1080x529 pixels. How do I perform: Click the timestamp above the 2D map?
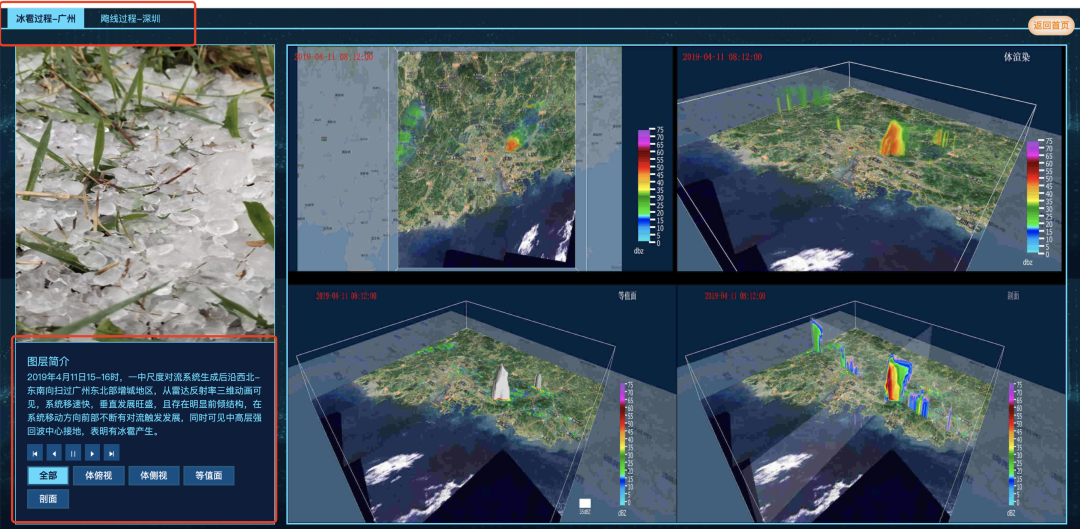[x=334, y=57]
